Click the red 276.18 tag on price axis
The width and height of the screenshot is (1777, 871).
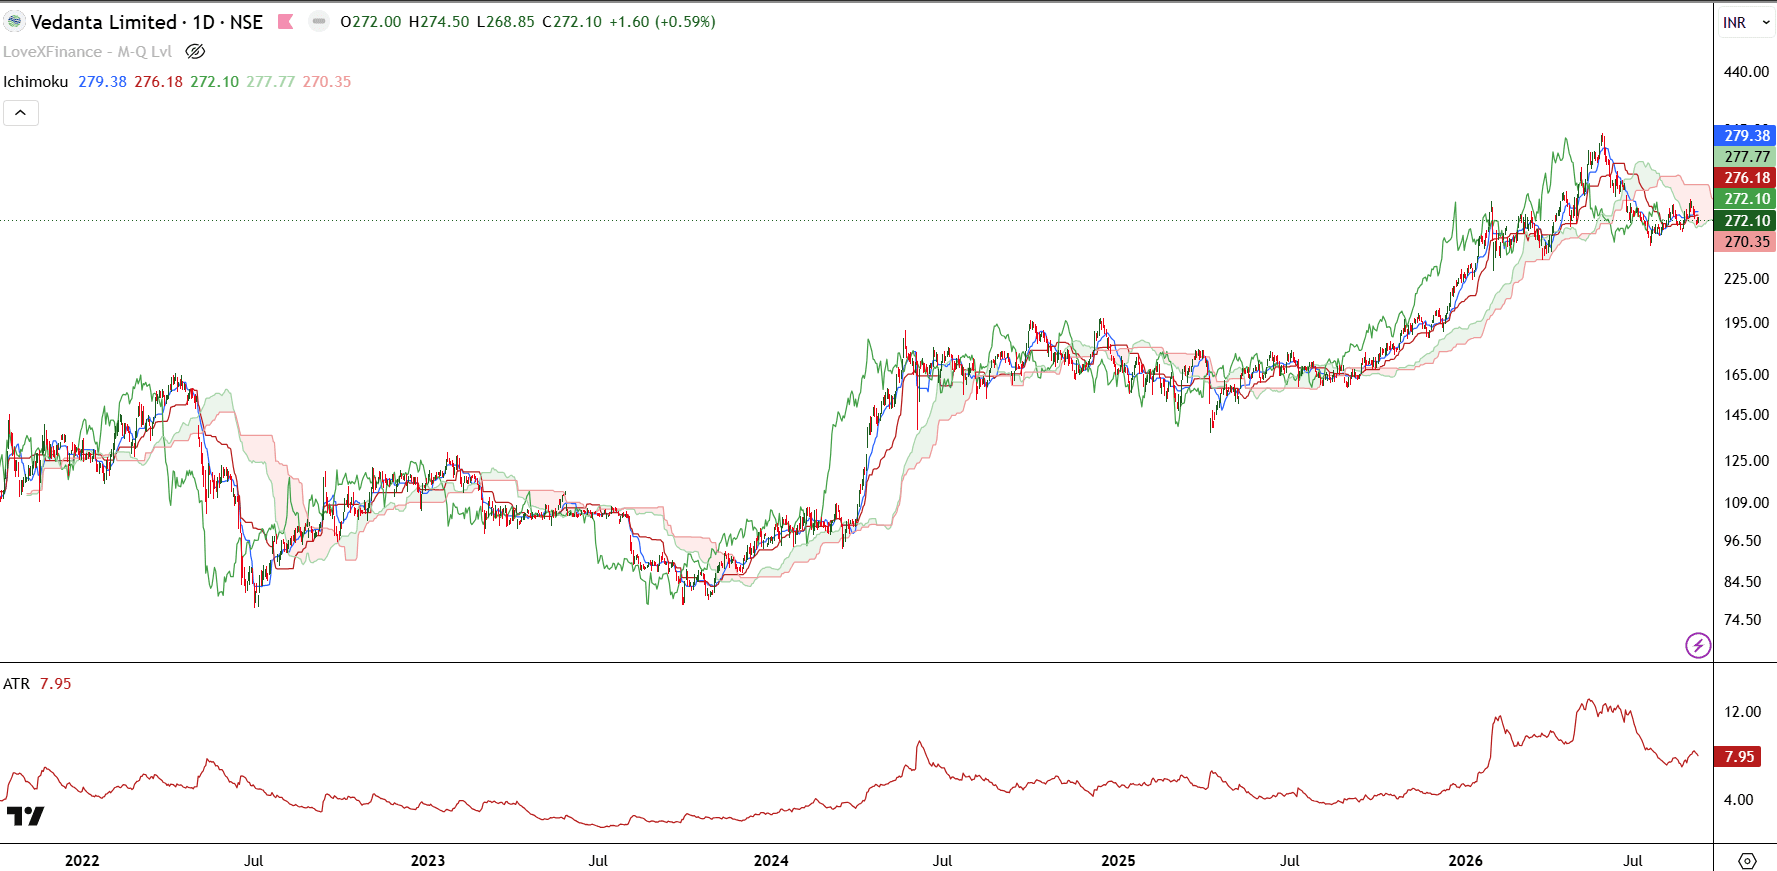(x=1746, y=178)
